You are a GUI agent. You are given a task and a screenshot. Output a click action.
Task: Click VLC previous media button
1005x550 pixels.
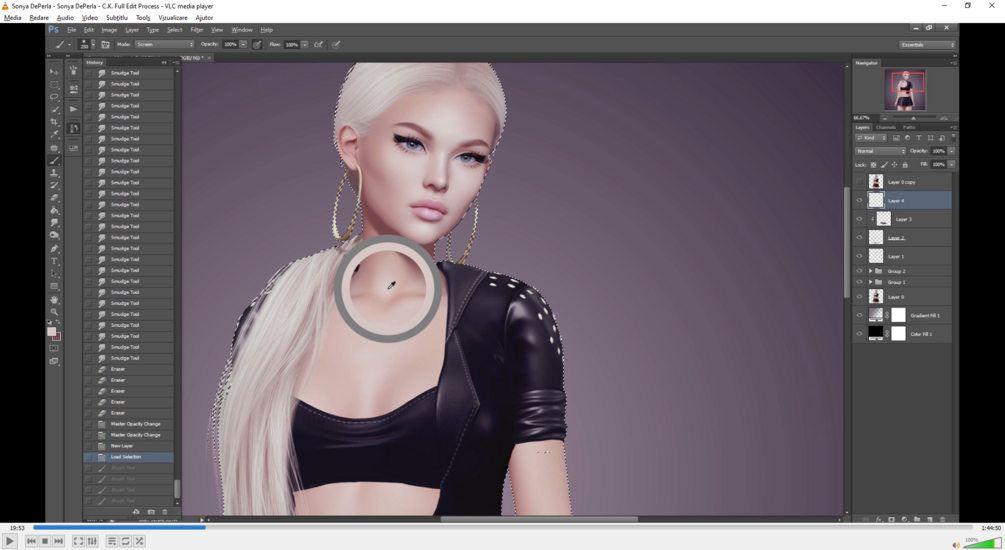31,541
